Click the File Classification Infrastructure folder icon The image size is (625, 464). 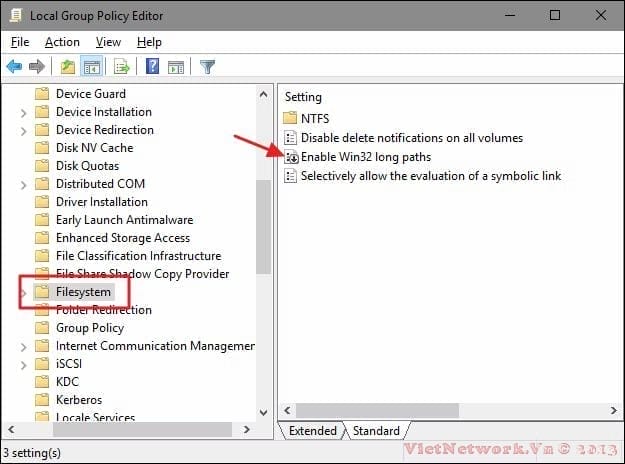(x=42, y=256)
